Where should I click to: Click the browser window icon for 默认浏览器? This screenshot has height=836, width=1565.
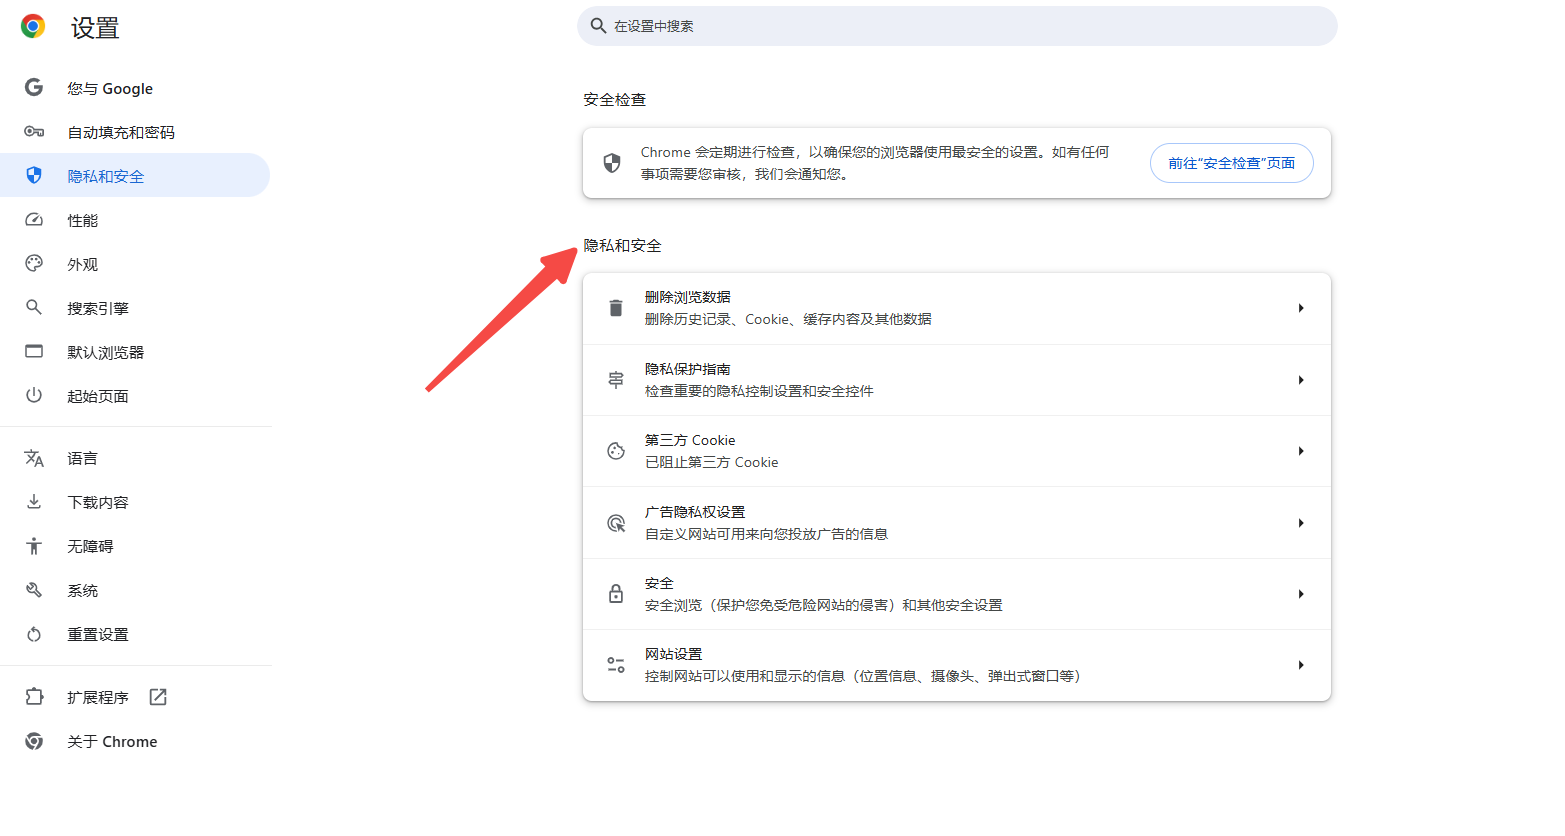34,352
